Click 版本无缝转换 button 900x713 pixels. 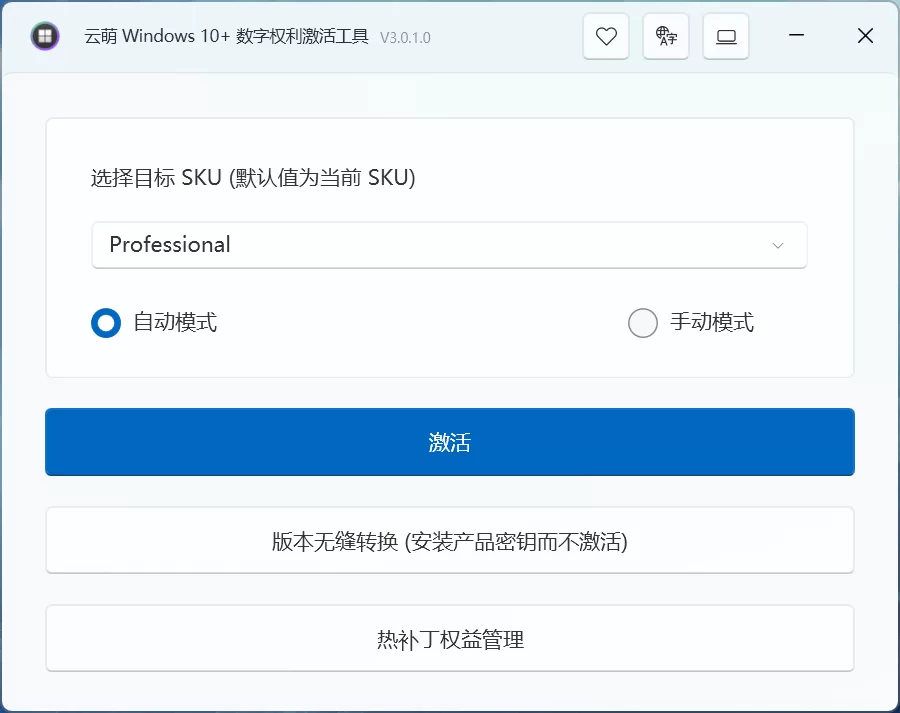pos(450,540)
